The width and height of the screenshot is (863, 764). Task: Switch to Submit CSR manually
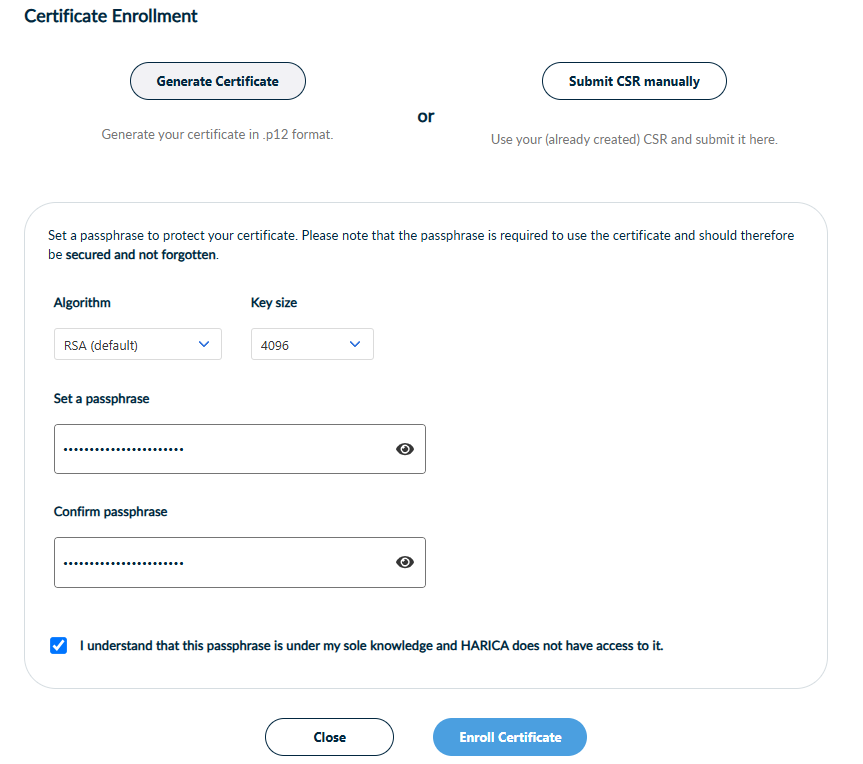pos(634,81)
